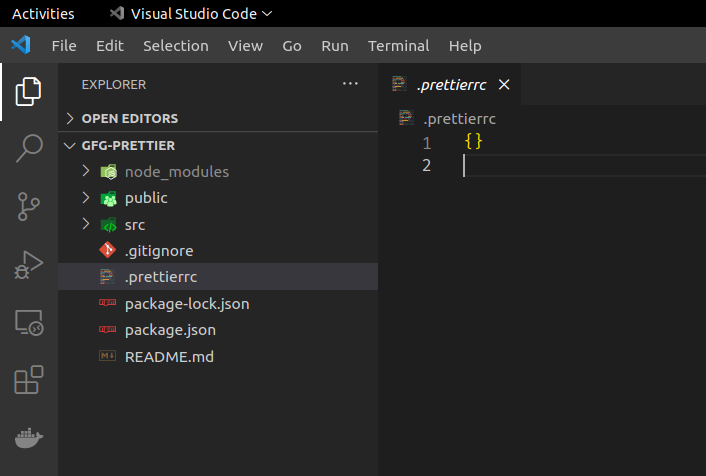Open package.json file in explorer
The height and width of the screenshot is (476, 706).
click(x=170, y=330)
